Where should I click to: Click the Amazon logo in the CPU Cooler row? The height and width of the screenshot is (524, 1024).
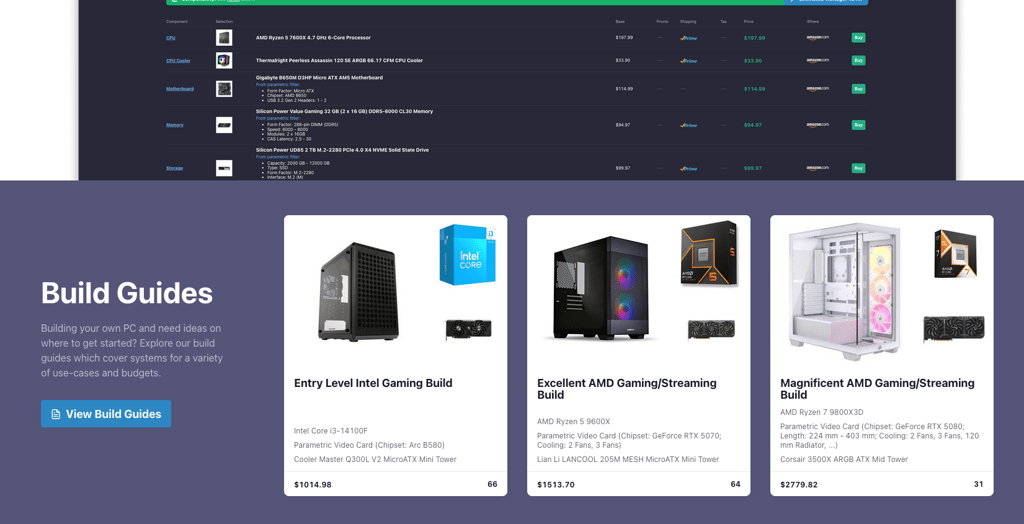click(x=818, y=61)
